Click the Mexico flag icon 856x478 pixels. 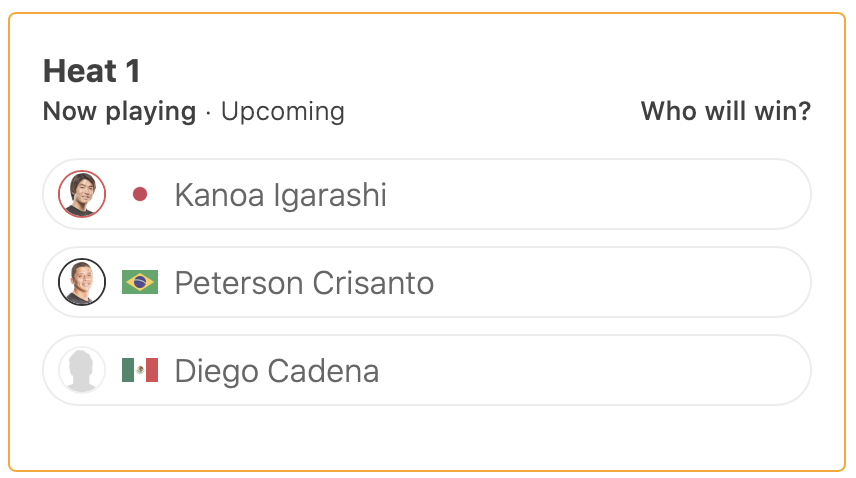click(140, 371)
